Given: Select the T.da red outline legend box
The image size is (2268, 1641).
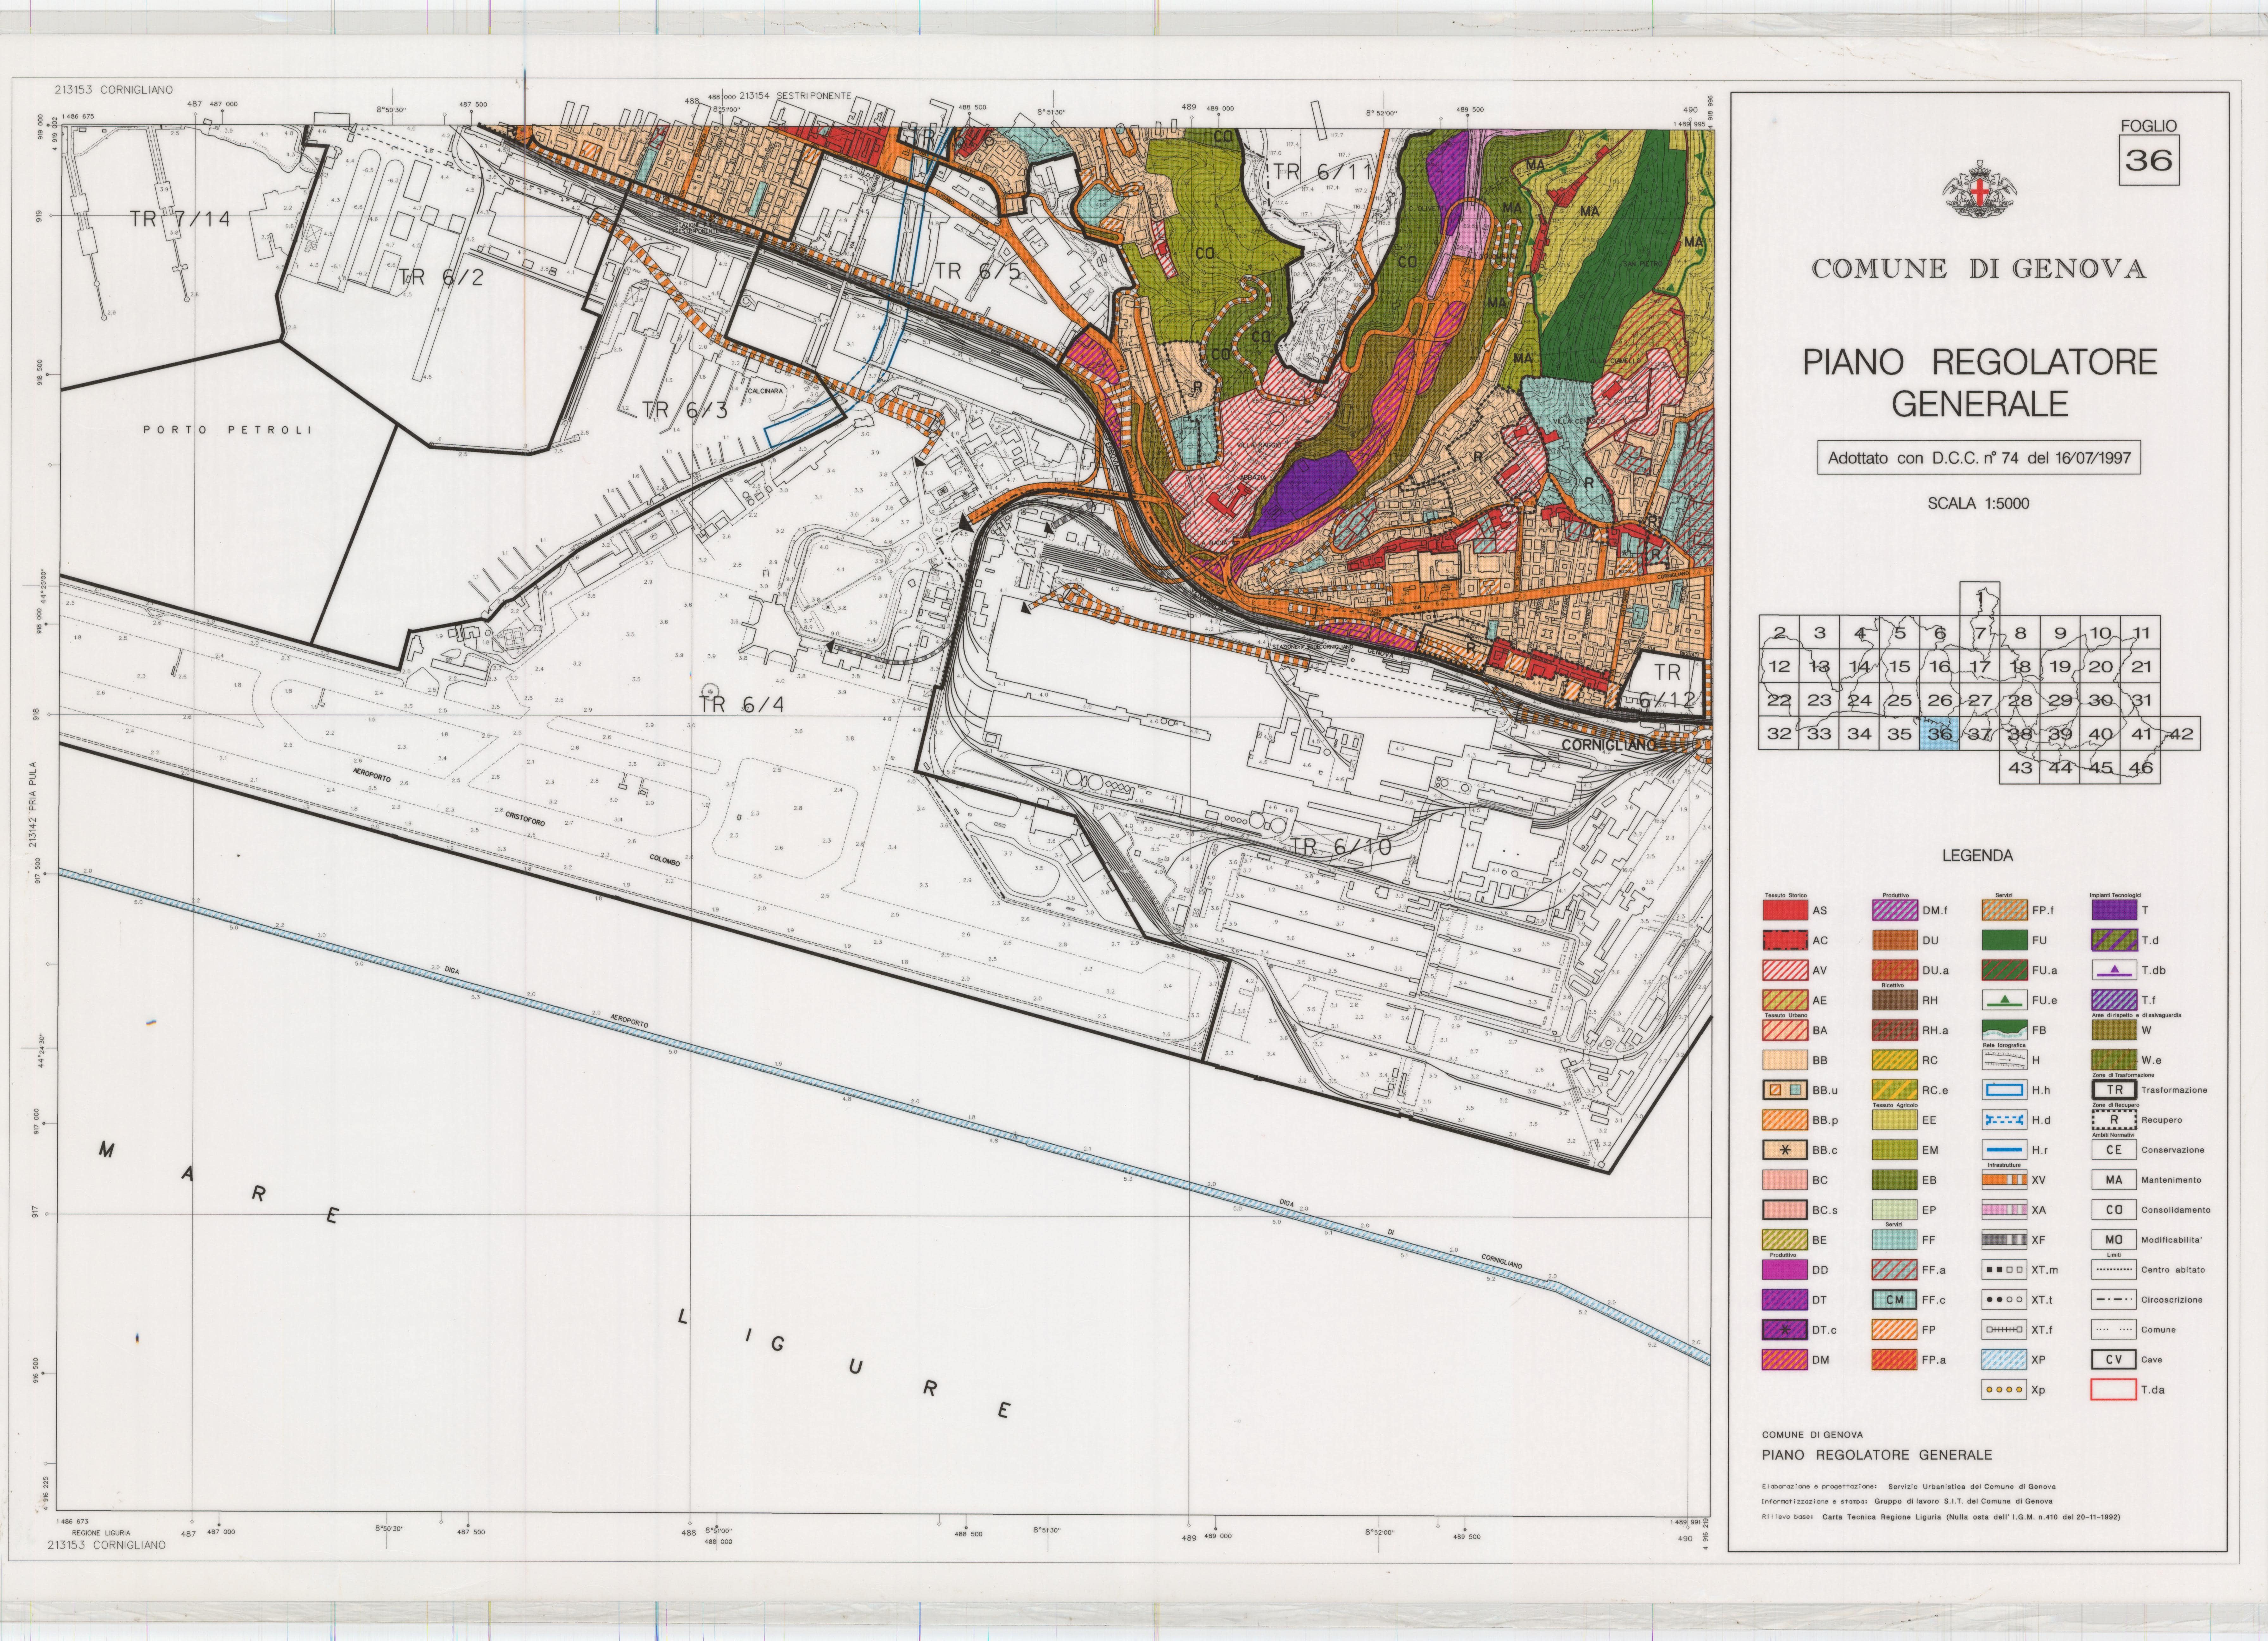Looking at the screenshot, I should [2114, 1390].
